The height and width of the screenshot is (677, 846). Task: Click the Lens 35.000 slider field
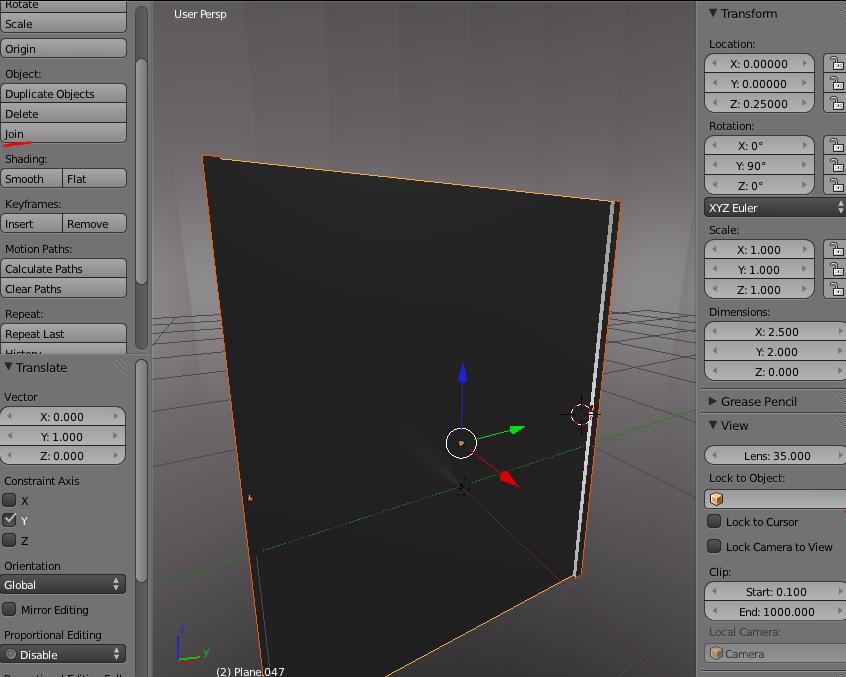[775, 455]
